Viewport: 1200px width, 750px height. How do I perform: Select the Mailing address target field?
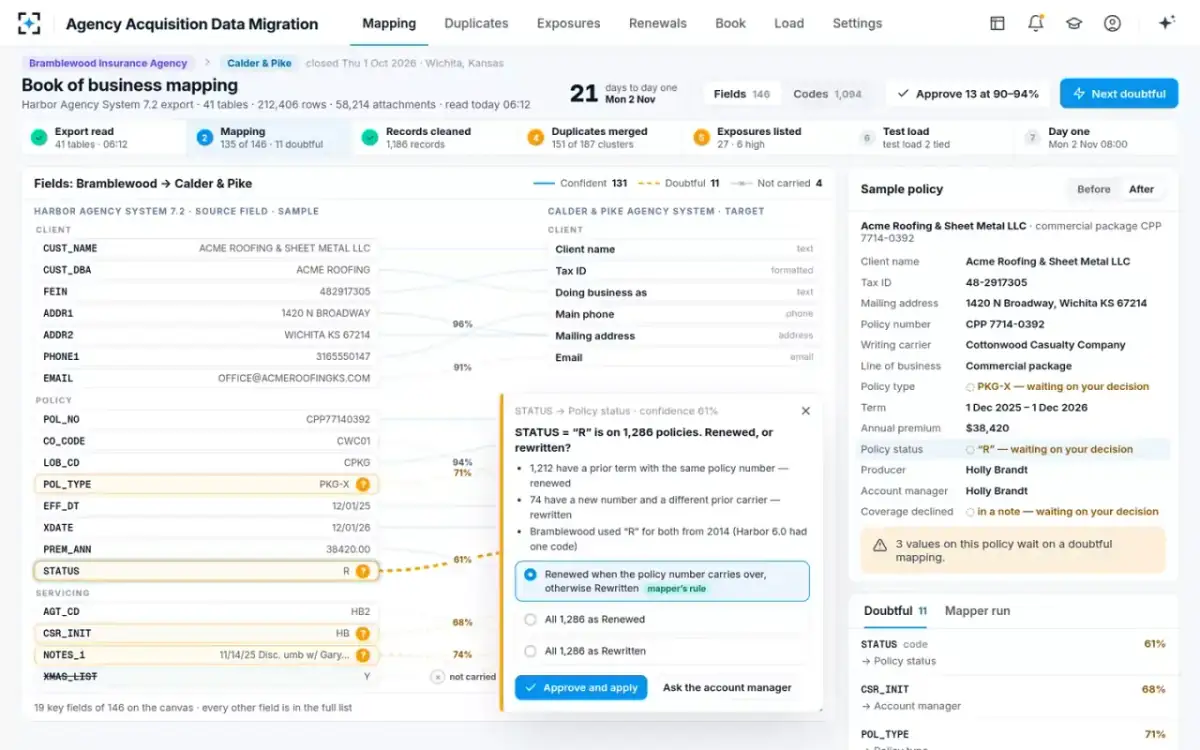[684, 336]
